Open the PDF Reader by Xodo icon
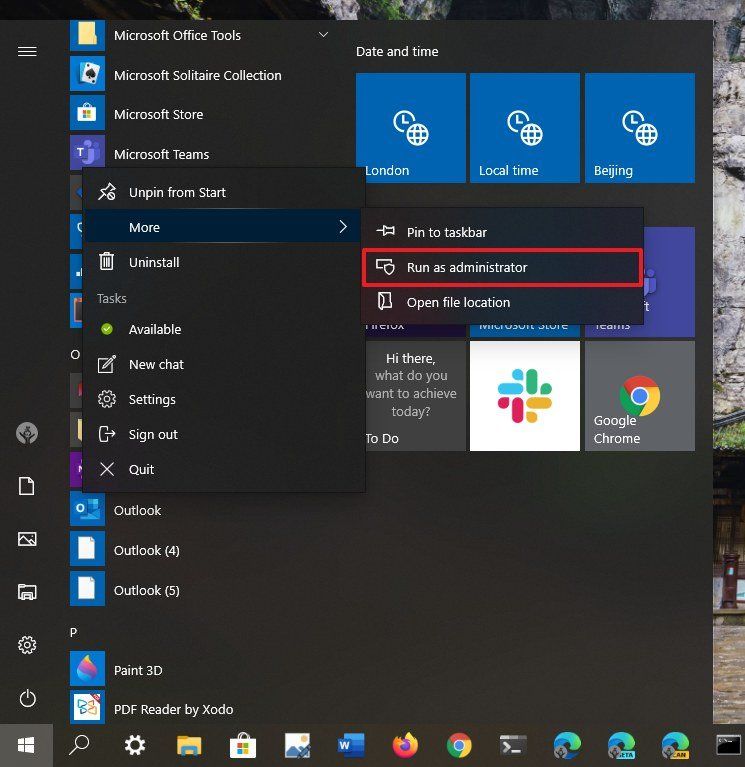The width and height of the screenshot is (745, 767). (x=87, y=708)
